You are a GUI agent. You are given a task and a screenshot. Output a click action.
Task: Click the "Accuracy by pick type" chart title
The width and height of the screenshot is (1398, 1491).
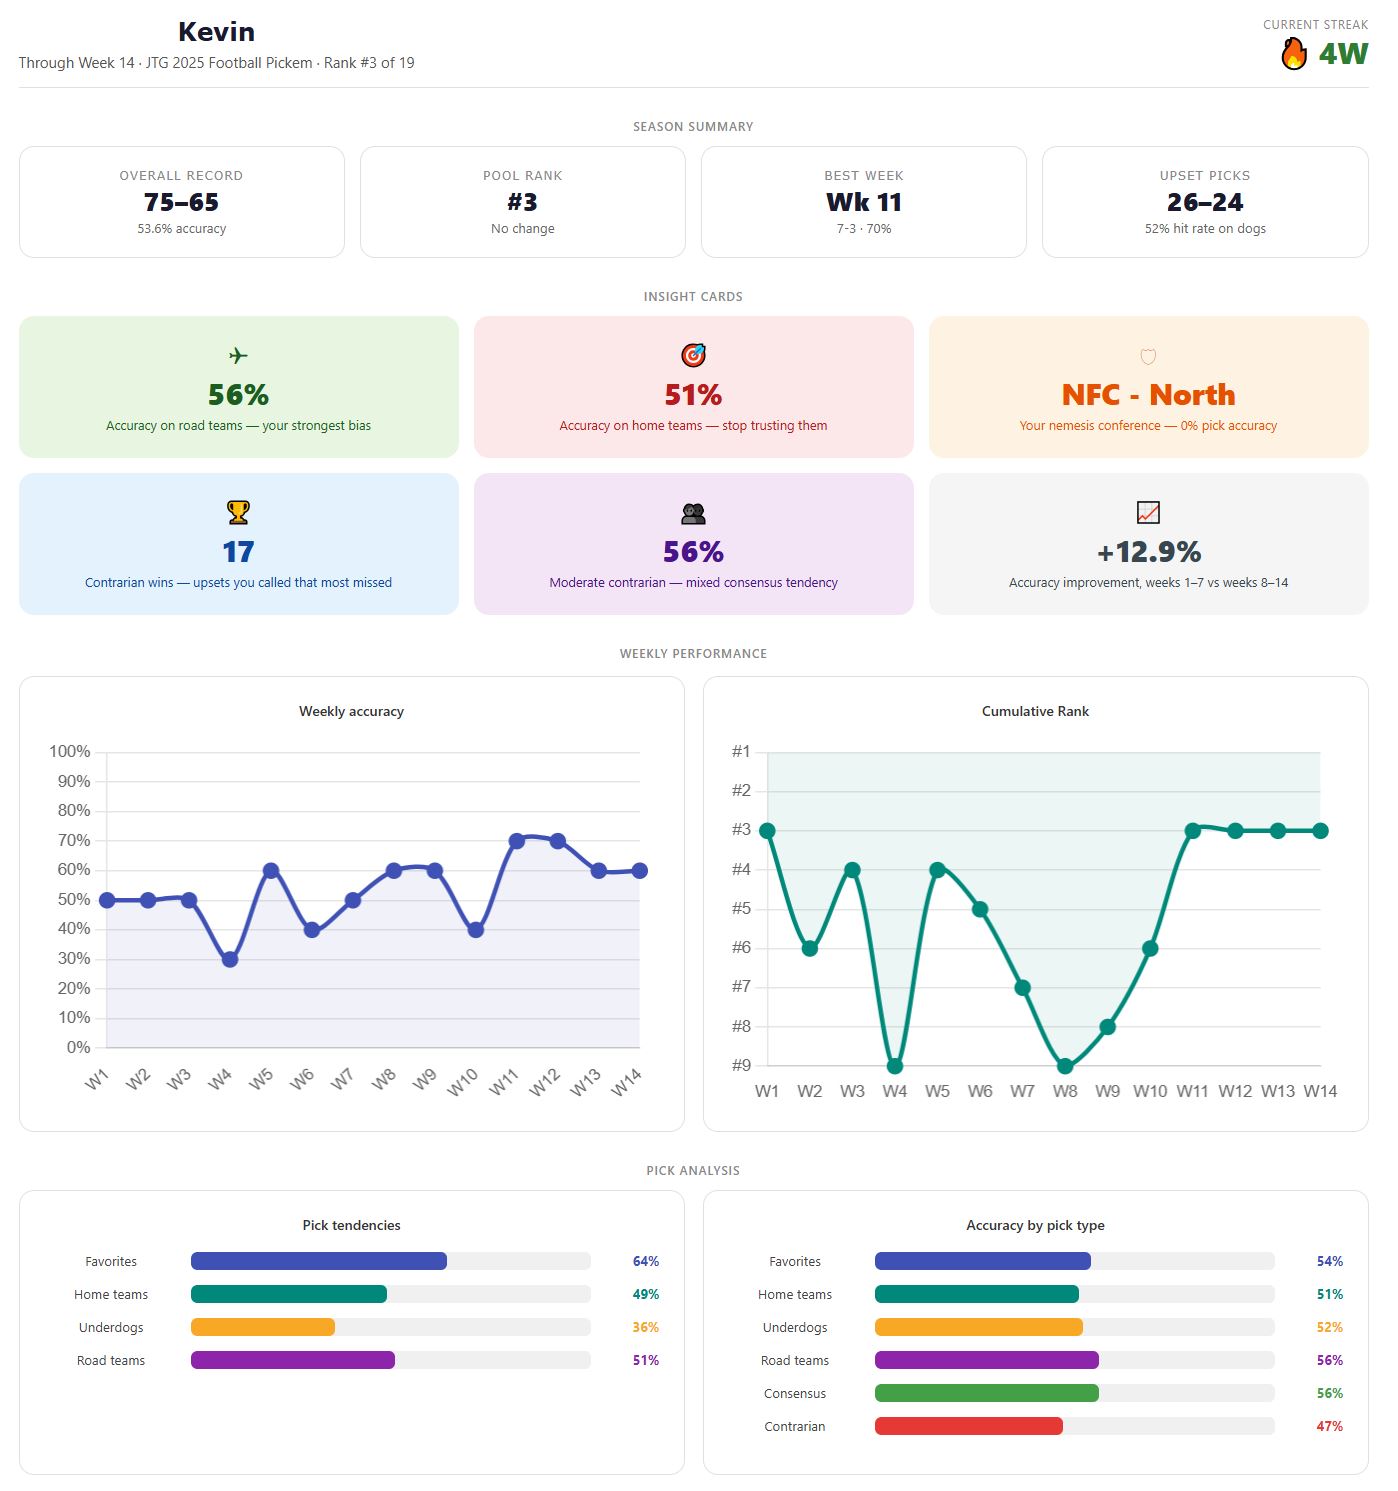click(1035, 1226)
